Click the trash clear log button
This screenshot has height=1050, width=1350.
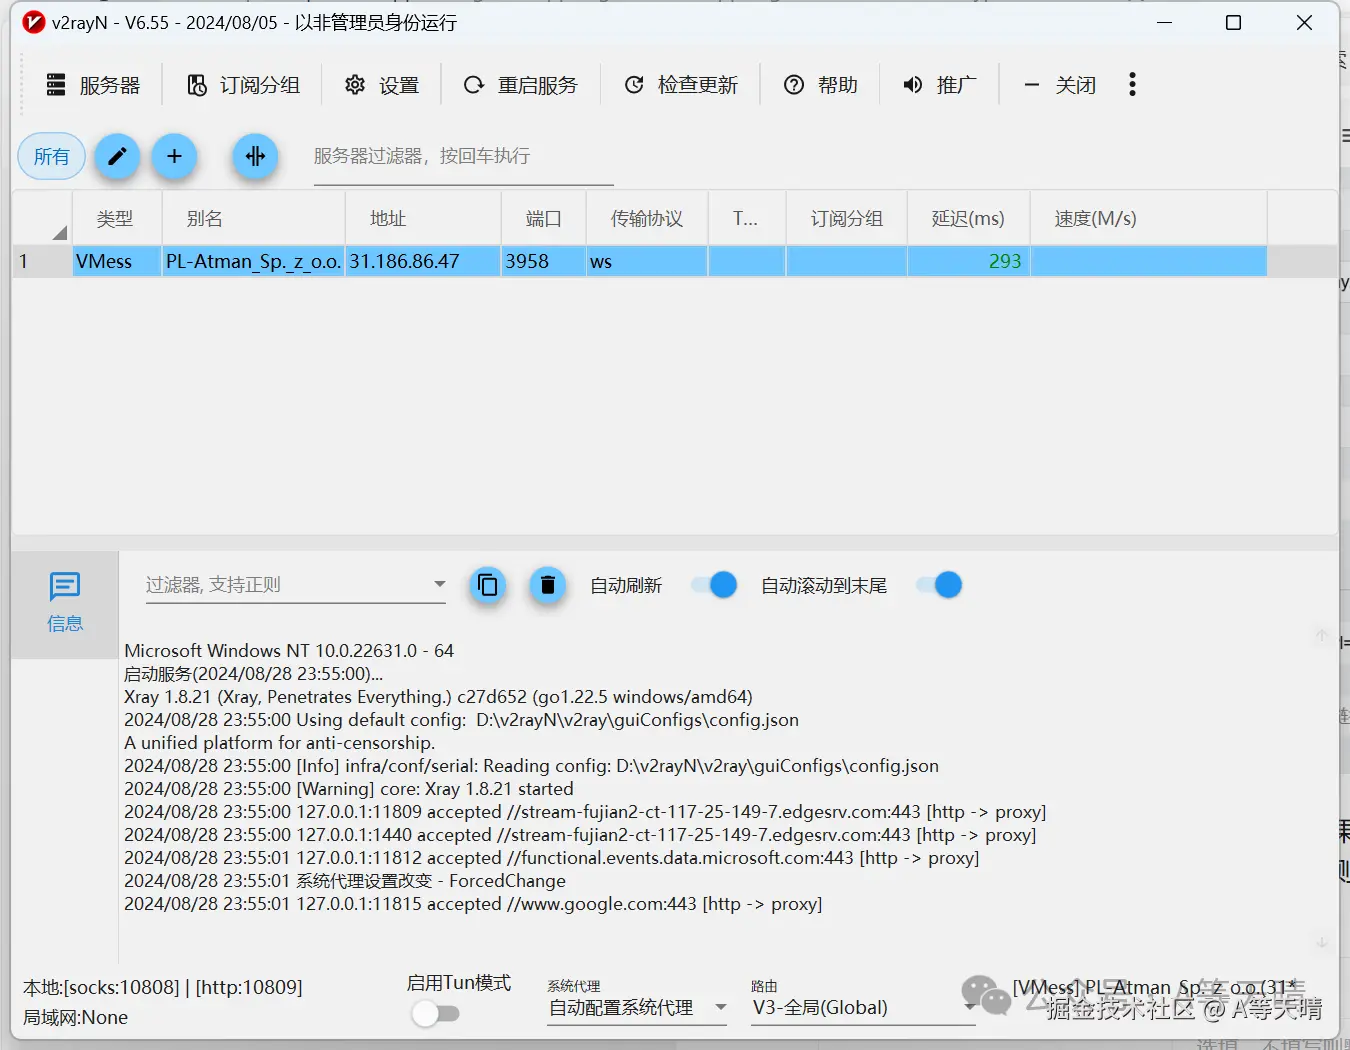tap(547, 585)
